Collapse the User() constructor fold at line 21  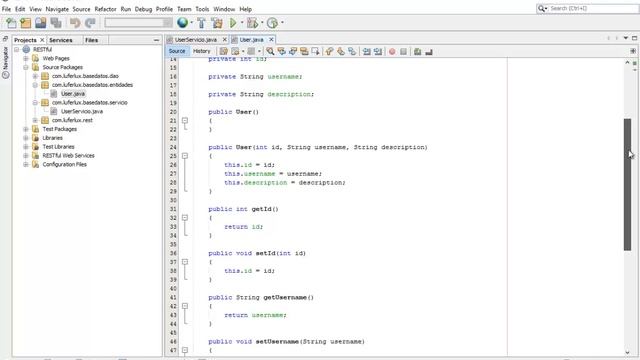coord(185,120)
